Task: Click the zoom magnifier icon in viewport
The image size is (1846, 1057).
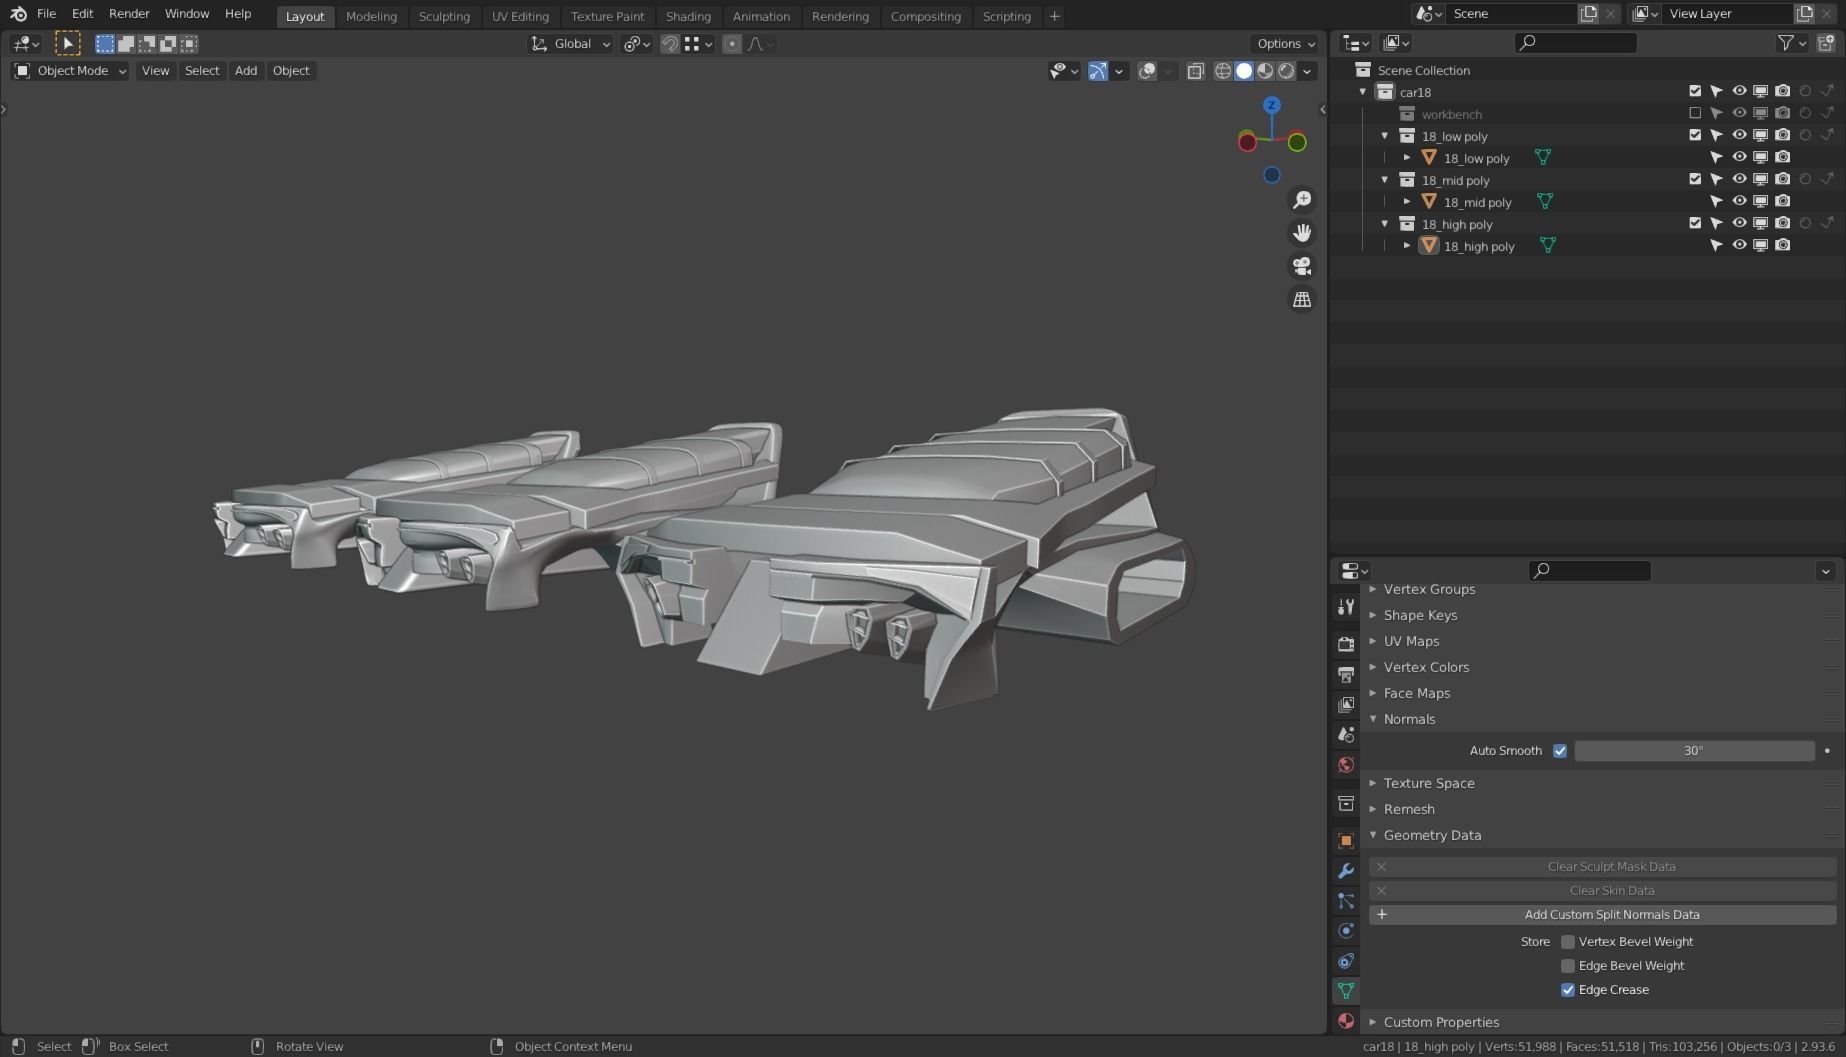Action: click(1302, 200)
